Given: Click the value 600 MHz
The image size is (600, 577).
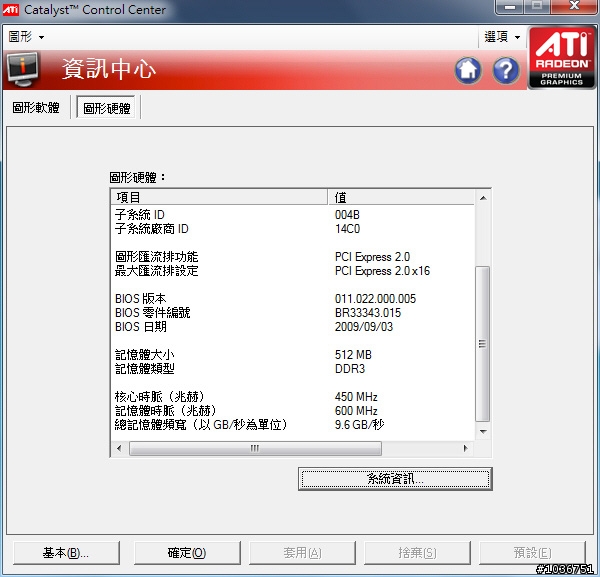Looking at the screenshot, I should (x=356, y=411).
